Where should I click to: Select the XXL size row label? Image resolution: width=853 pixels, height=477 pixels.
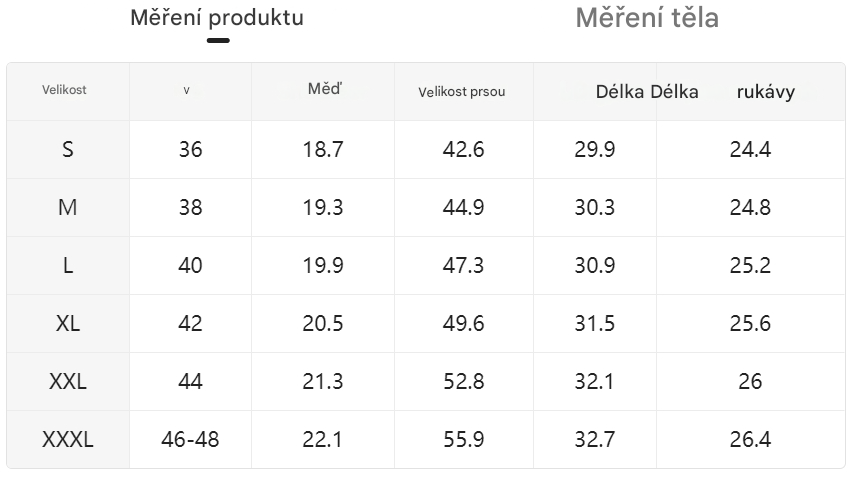(x=67, y=382)
